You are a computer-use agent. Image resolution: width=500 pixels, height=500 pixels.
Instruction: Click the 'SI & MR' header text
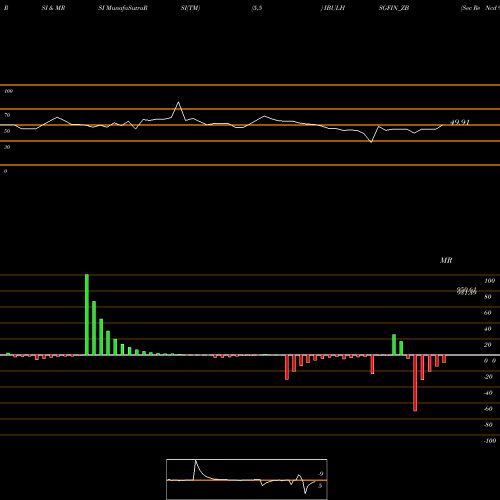click(53, 8)
